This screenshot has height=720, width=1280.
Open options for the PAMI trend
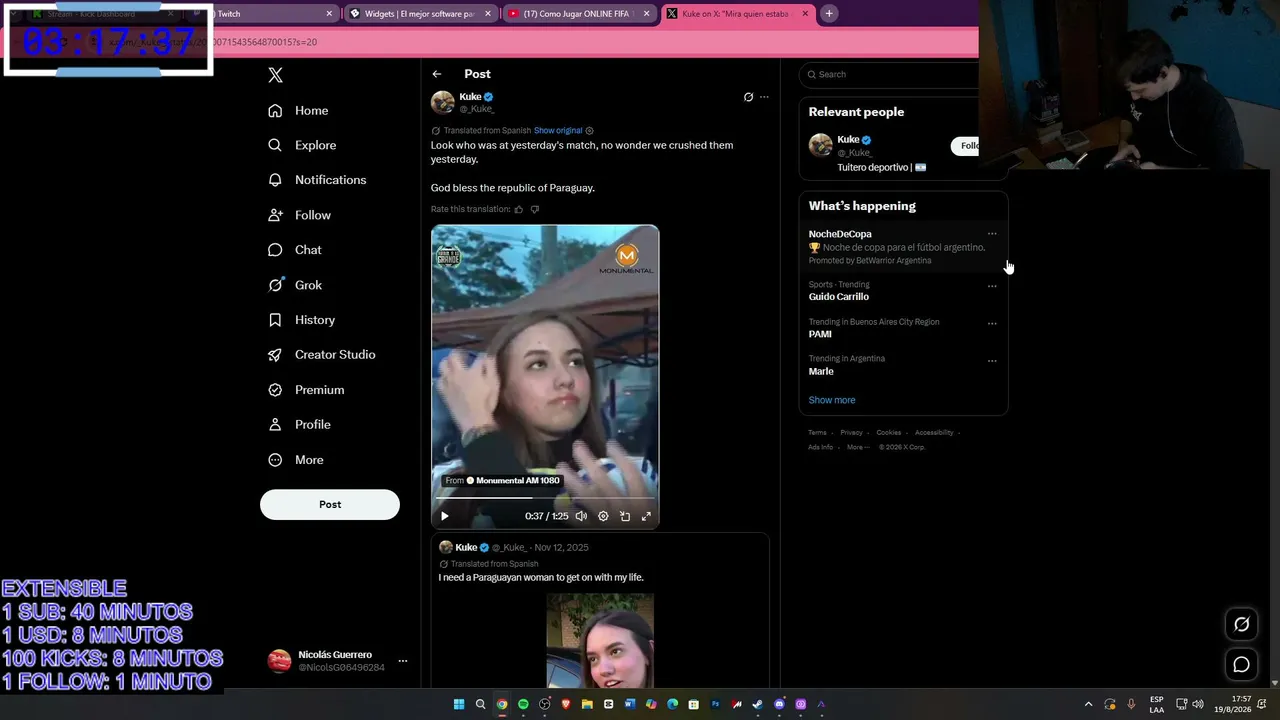click(x=992, y=324)
